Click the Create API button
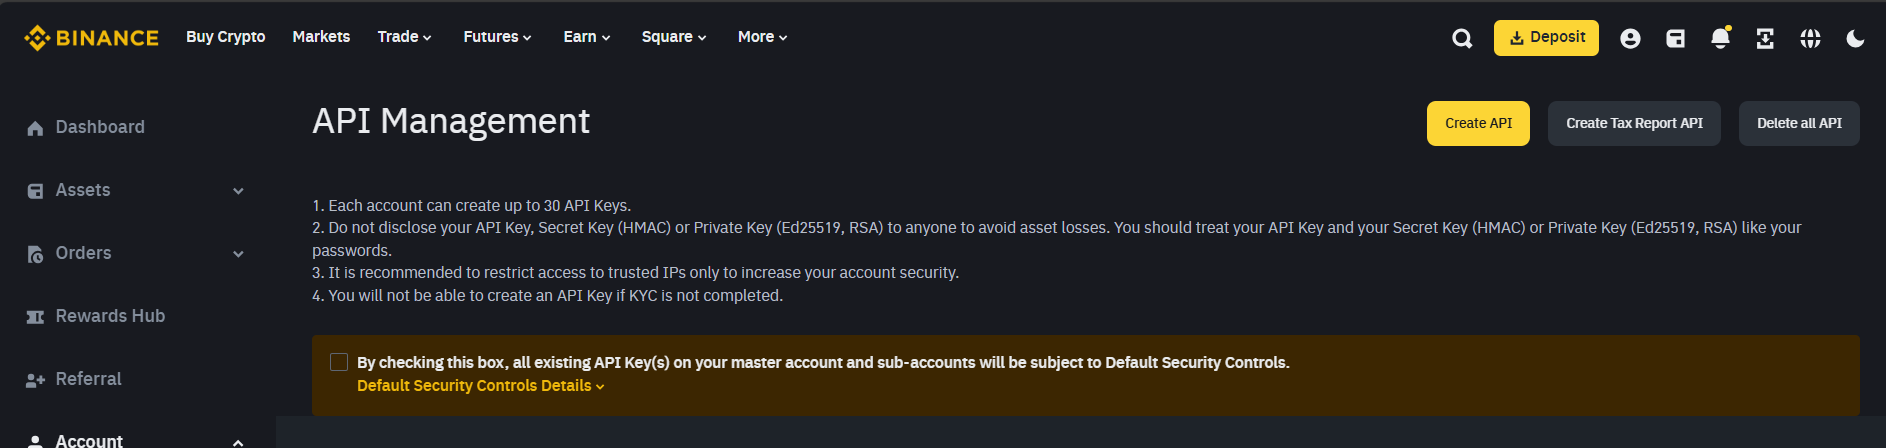 point(1478,123)
